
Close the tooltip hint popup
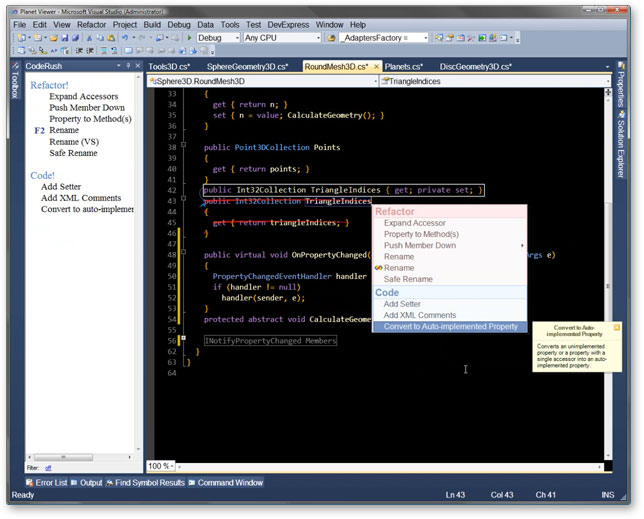coord(617,328)
